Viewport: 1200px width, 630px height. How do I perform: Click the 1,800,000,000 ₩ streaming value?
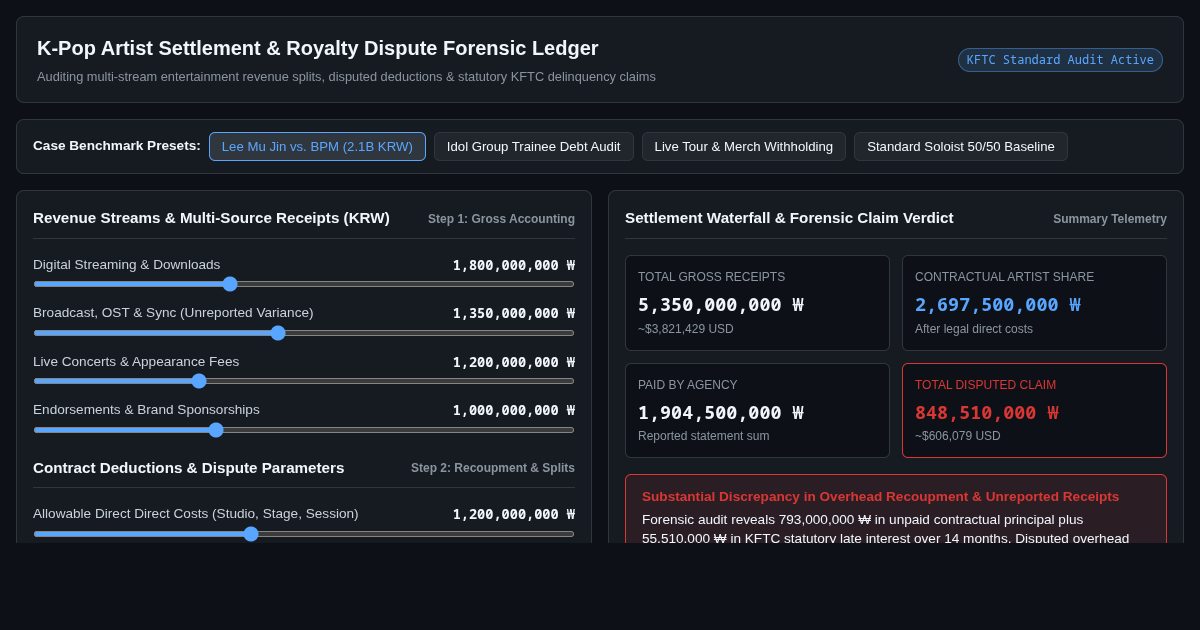click(514, 265)
